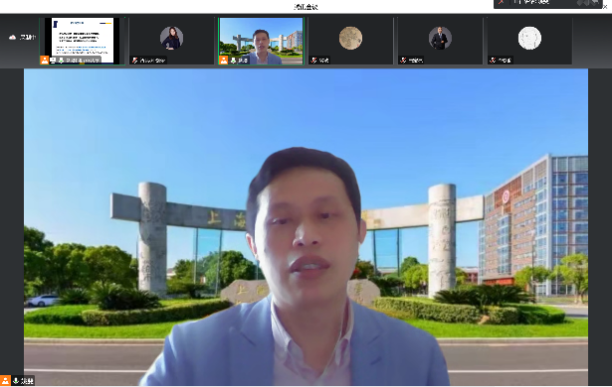Click green microphone icon on slide thumbnail
The height and width of the screenshot is (387, 612).
61,60
